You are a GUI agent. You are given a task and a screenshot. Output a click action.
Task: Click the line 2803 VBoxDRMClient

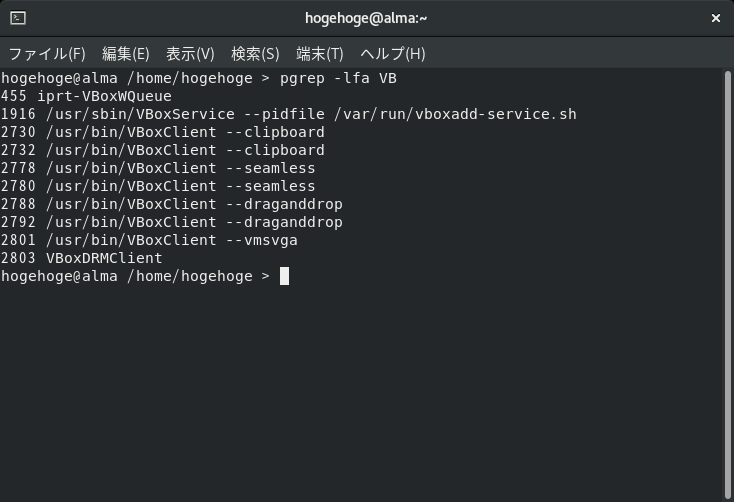click(x=81, y=258)
